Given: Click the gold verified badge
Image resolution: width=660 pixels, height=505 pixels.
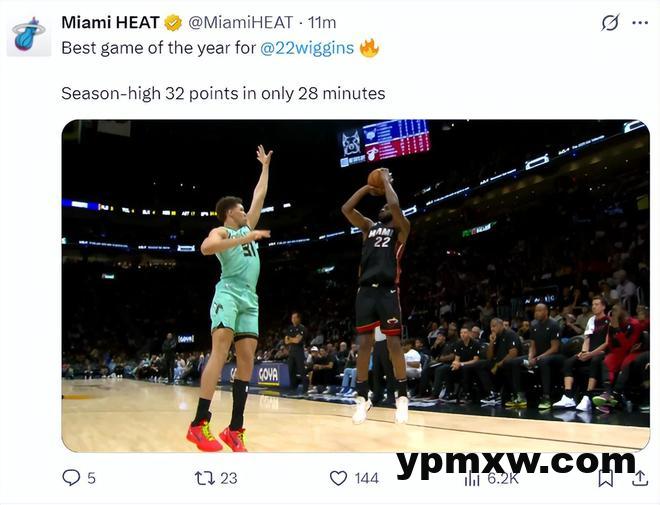Looking at the screenshot, I should tap(173, 23).
